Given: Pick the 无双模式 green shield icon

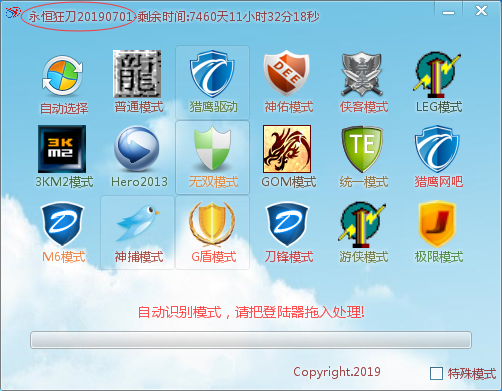Looking at the screenshot, I should click(212, 148).
